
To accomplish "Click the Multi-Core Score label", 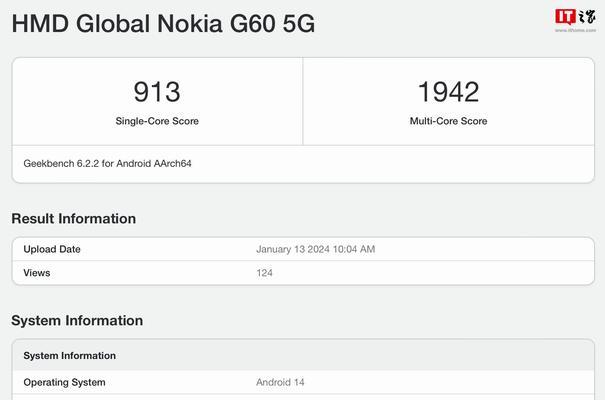I will pos(448,121).
